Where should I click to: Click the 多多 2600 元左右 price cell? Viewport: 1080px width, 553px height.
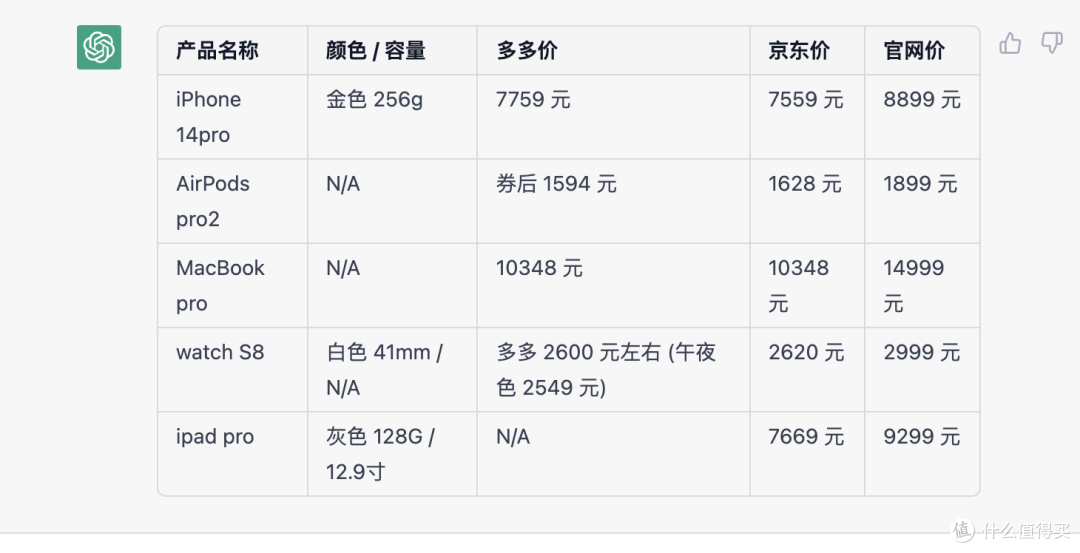(613, 370)
